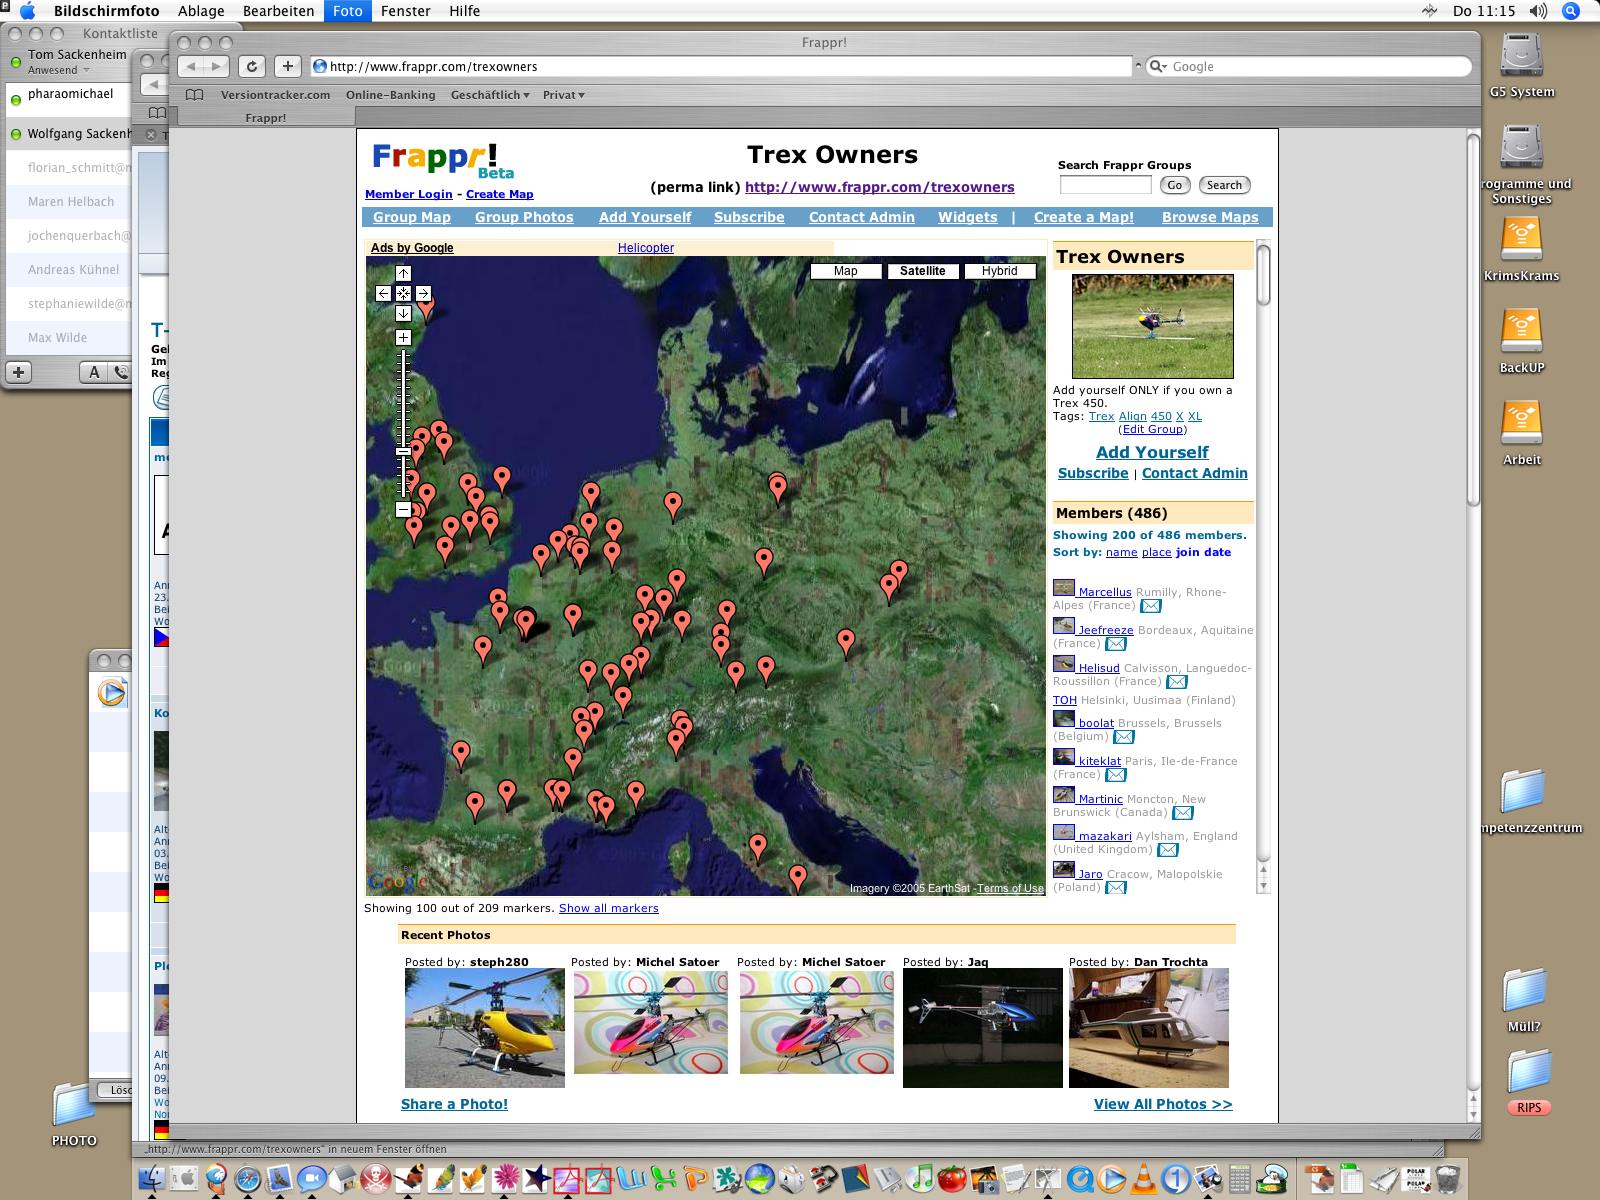Click the Helicopter ad link
1600x1200 pixels.
pyautogui.click(x=646, y=248)
